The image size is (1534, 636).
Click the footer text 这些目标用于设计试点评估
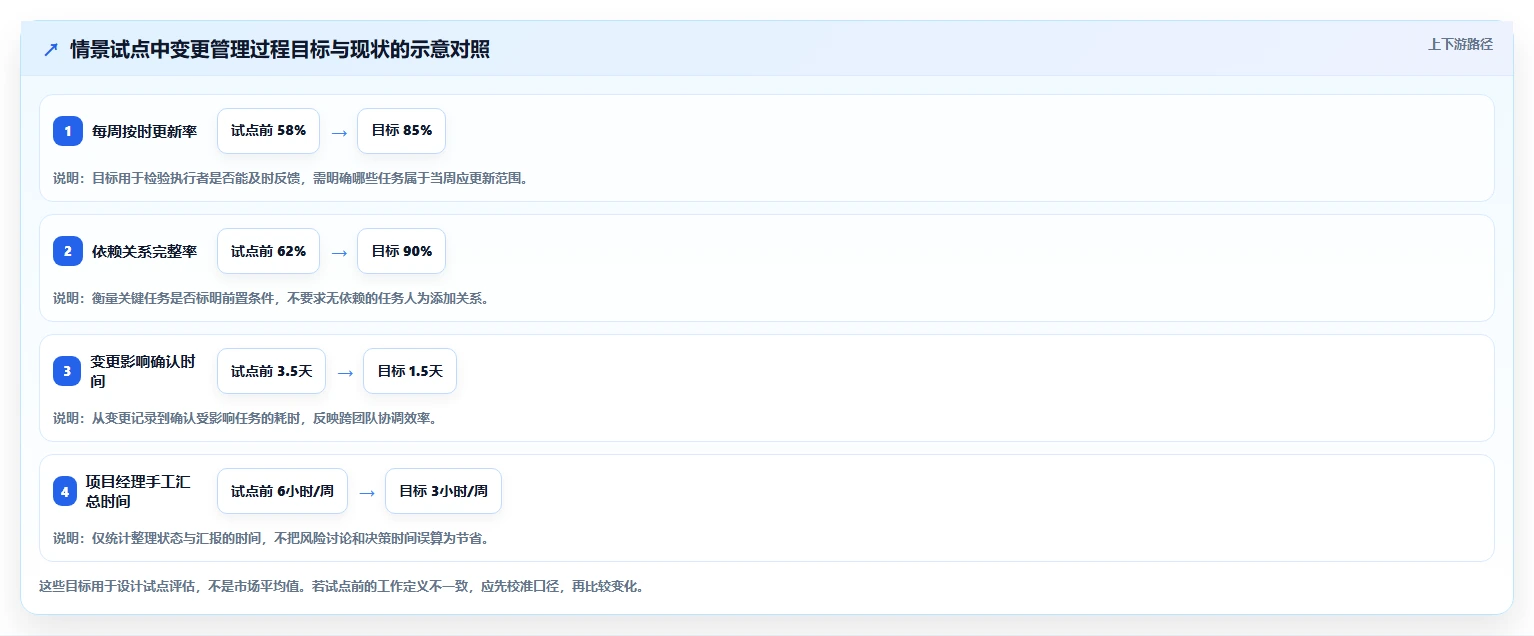pyautogui.click(x=341, y=586)
